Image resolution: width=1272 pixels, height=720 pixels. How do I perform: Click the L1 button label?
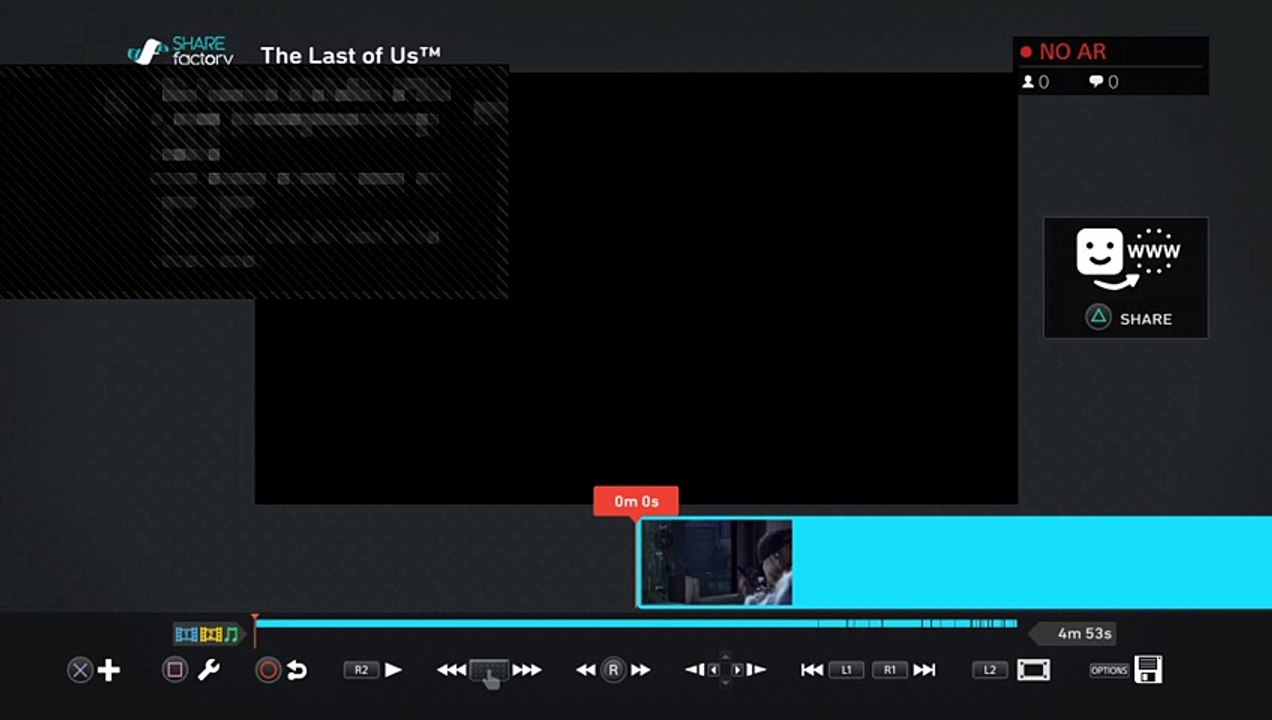coord(846,670)
